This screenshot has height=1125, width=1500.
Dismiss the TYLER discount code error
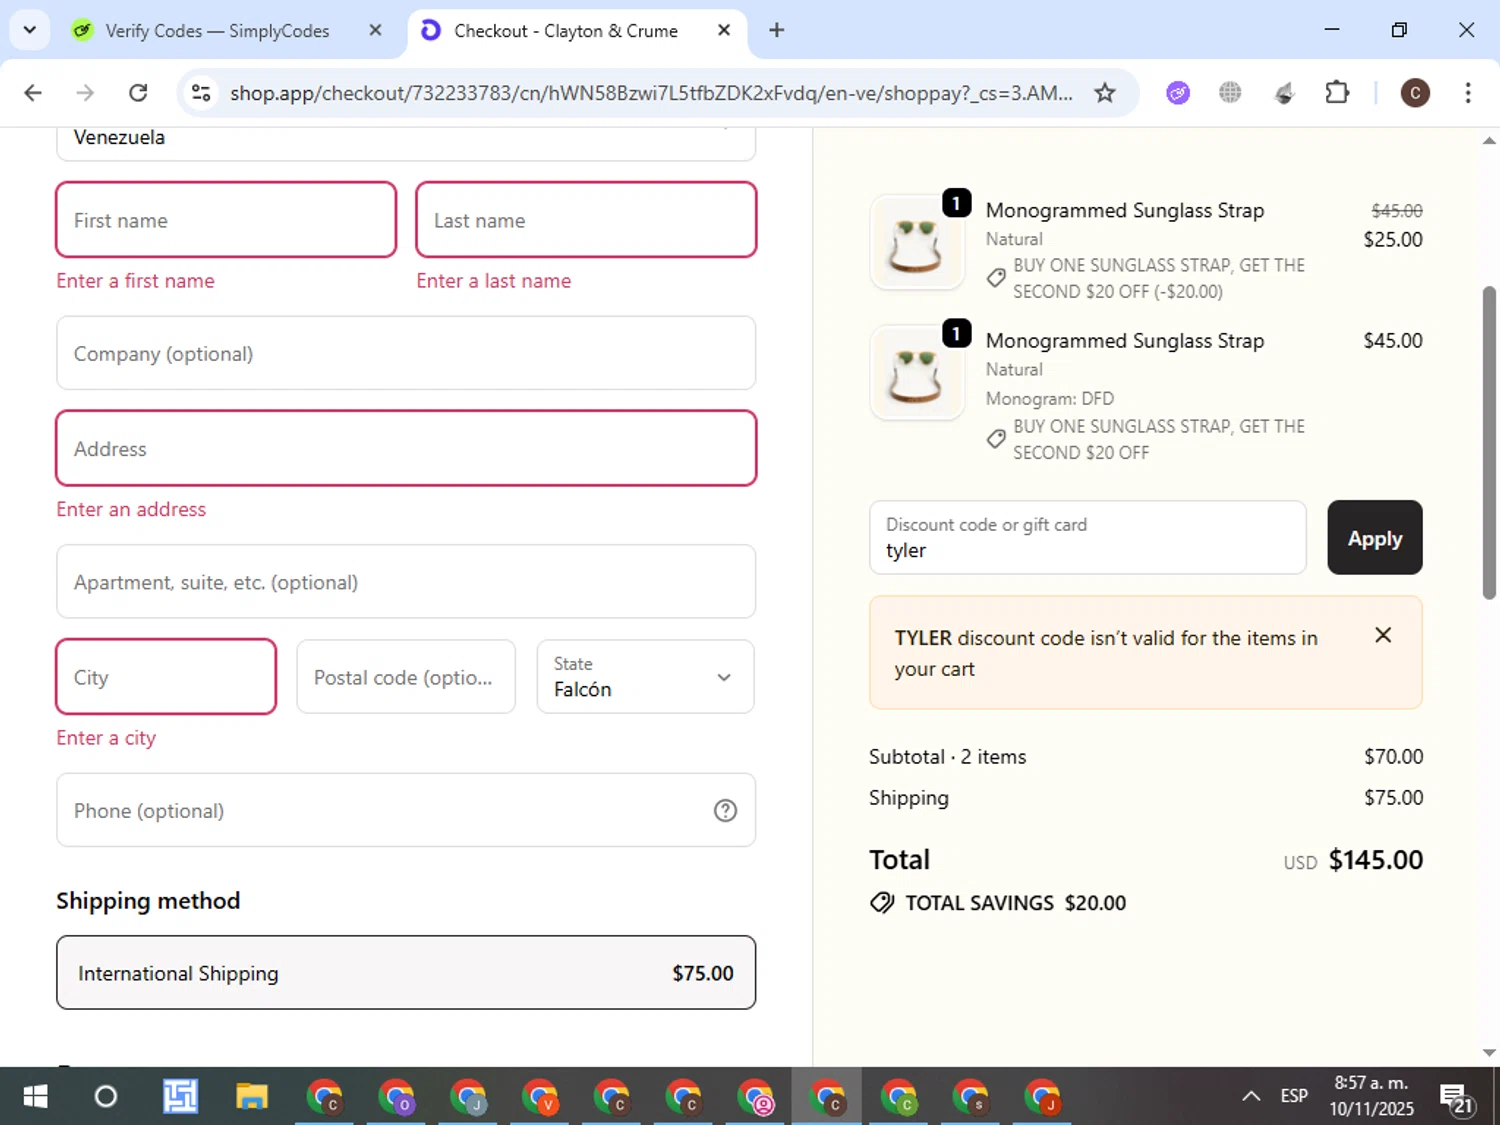(1383, 635)
